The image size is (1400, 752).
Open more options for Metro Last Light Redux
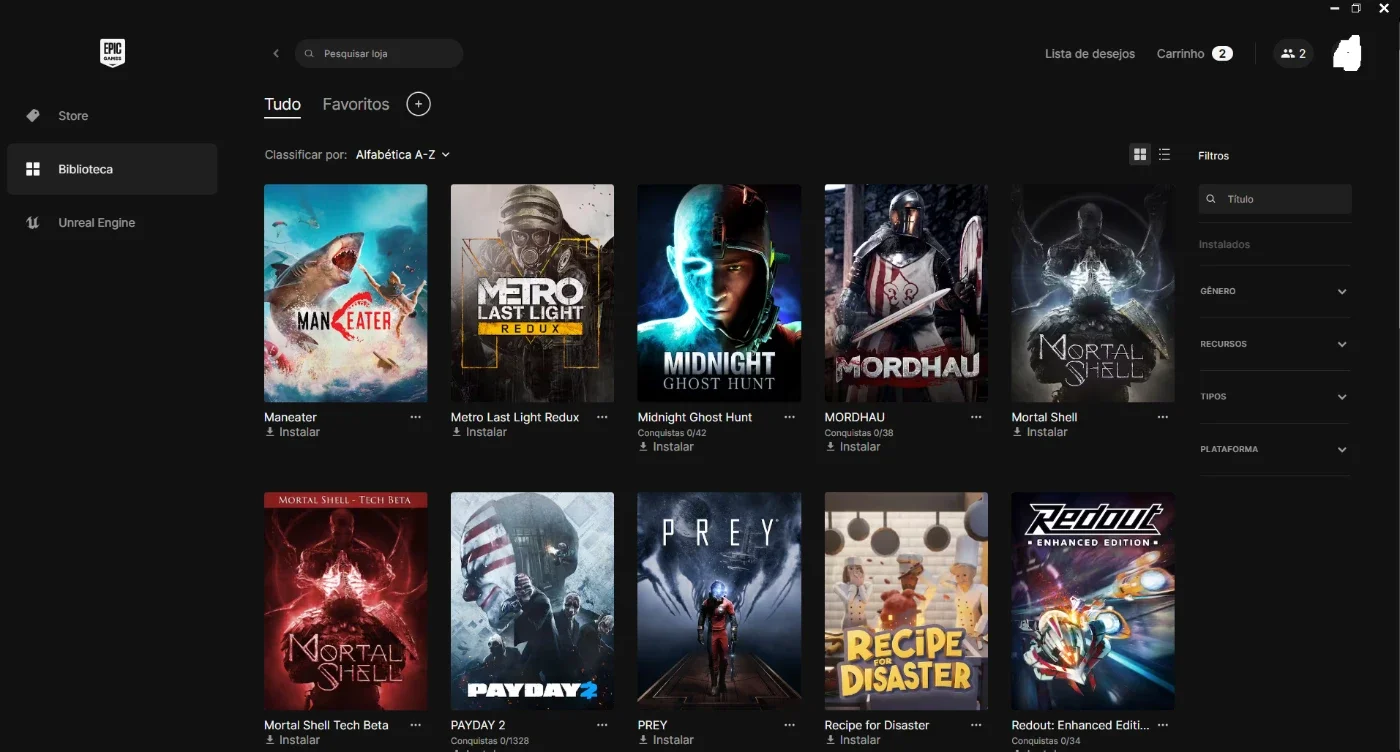(x=602, y=417)
